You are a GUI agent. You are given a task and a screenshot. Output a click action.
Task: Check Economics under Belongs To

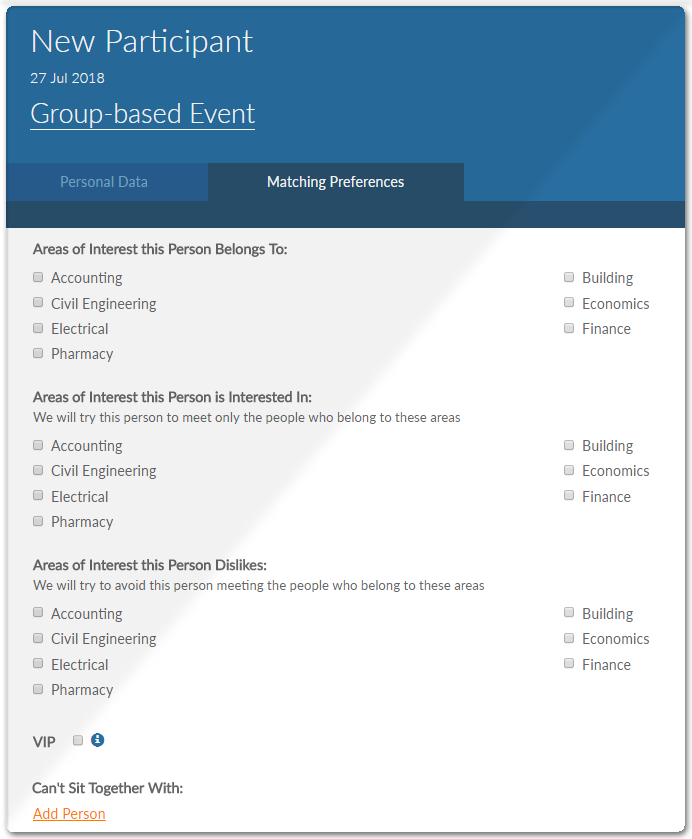pyautogui.click(x=569, y=302)
